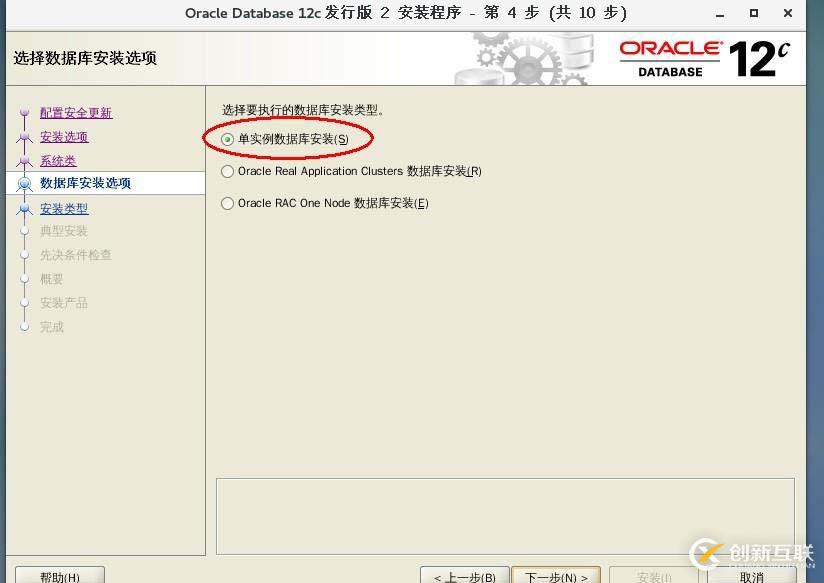Click the grayed 完成 step circle
Image resolution: width=824 pixels, height=583 pixels.
tap(24, 327)
